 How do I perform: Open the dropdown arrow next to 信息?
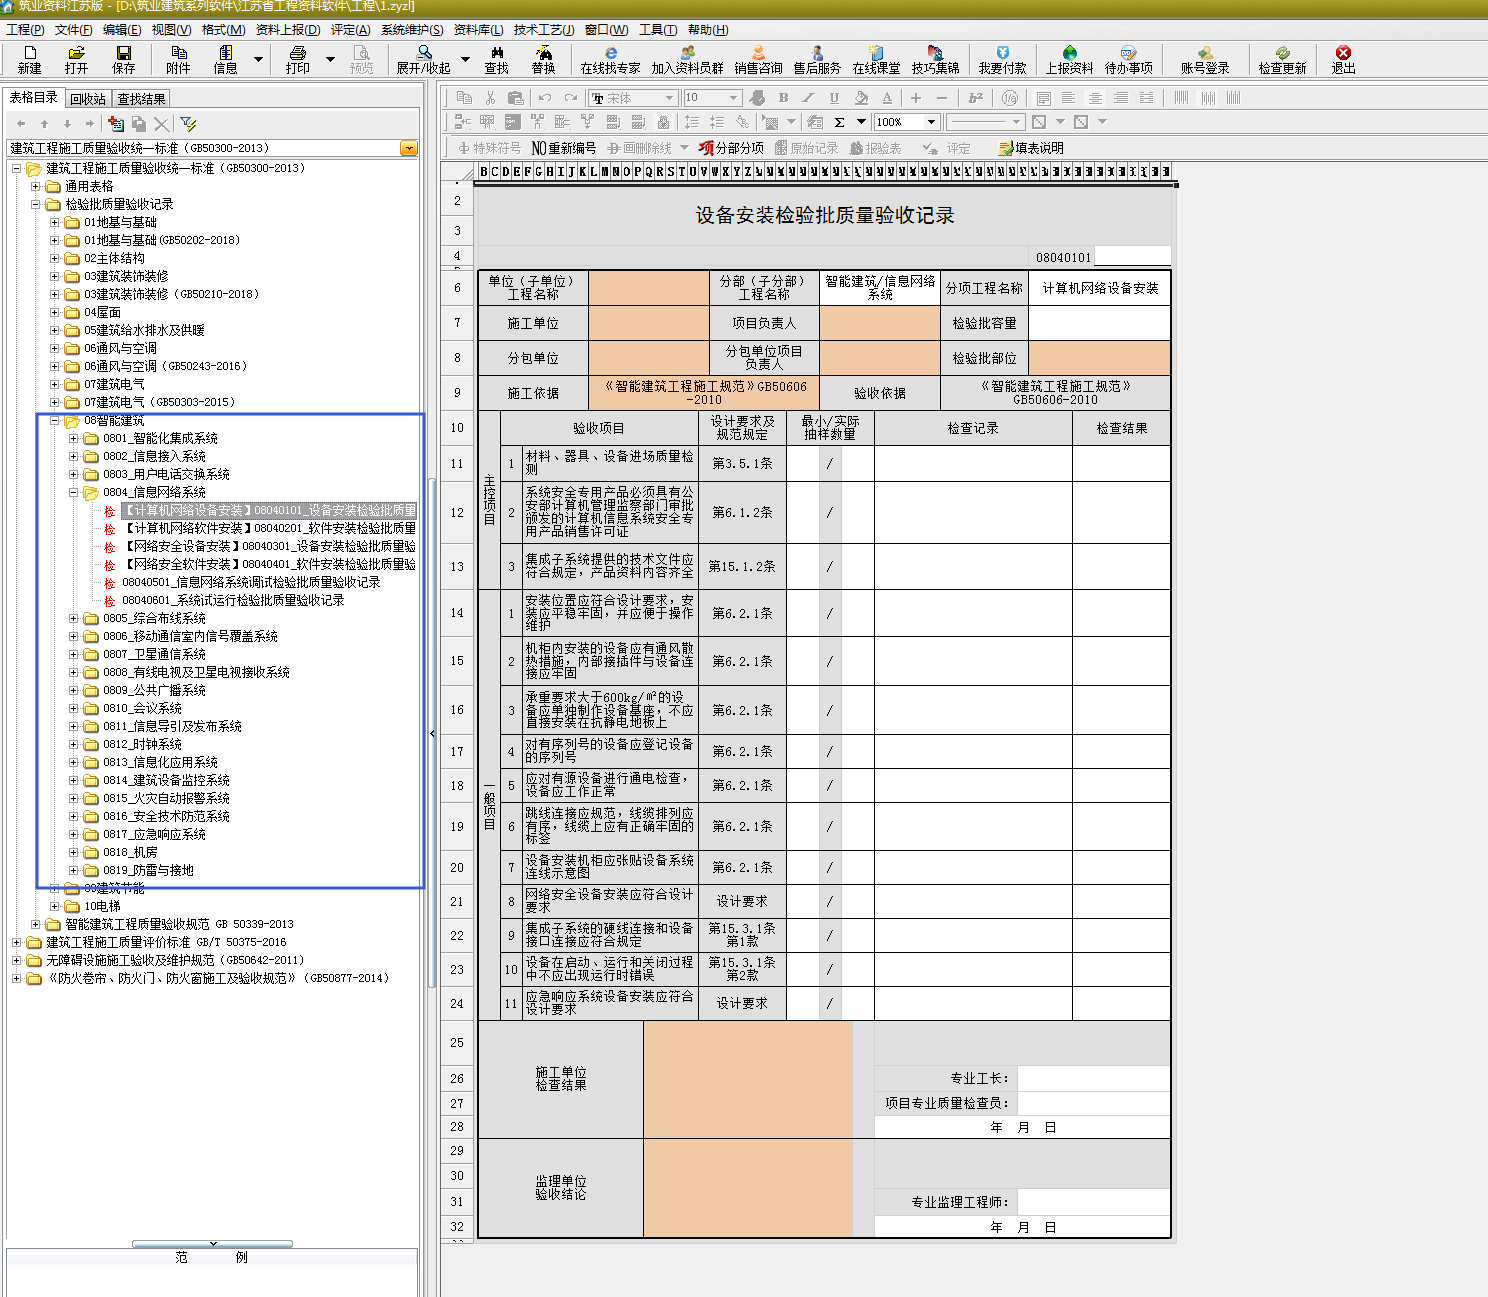pos(258,60)
